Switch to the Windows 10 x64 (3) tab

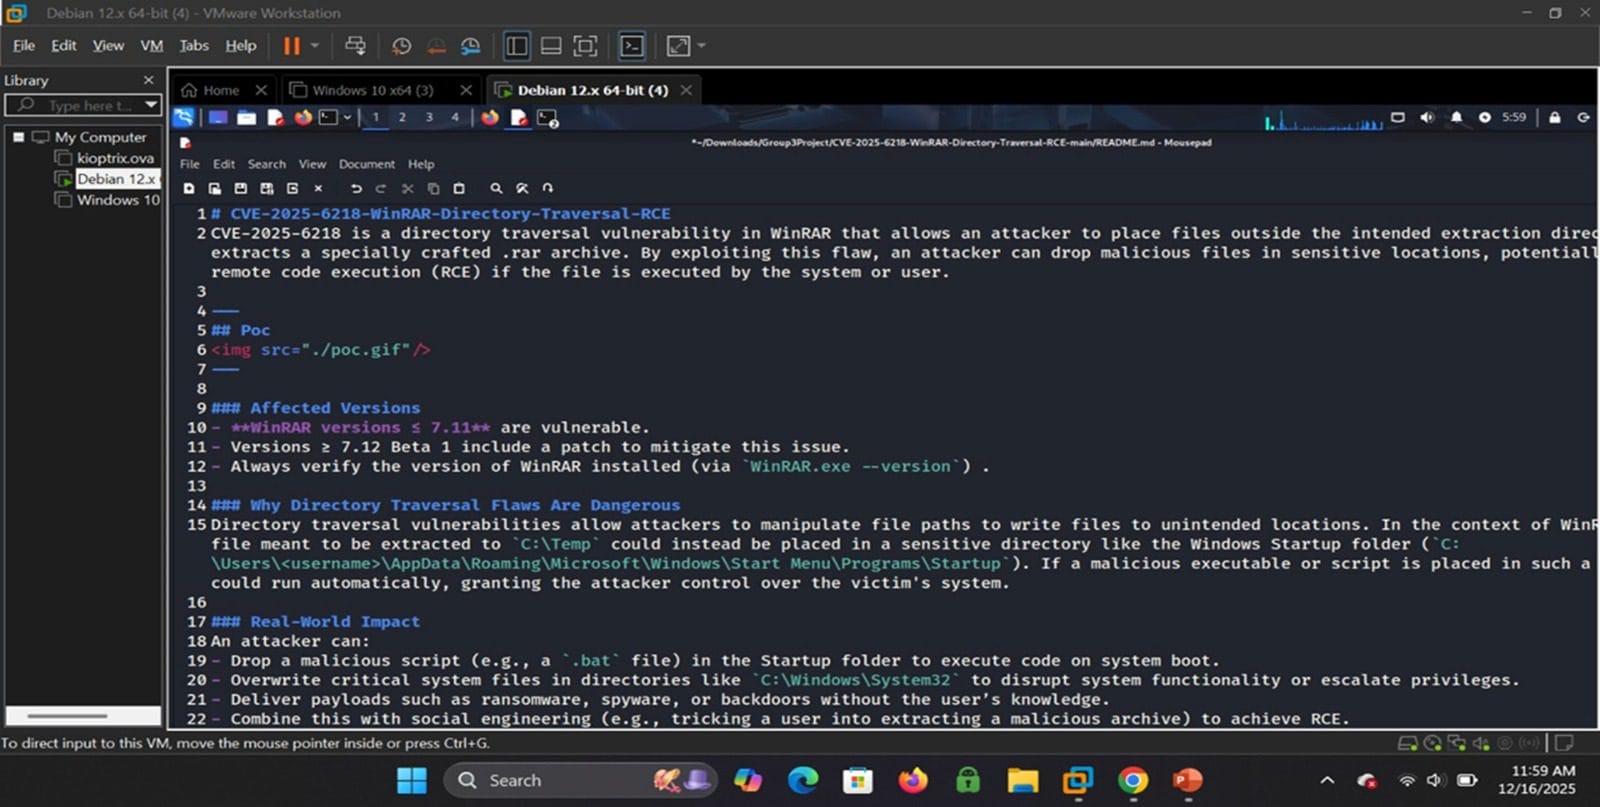point(372,90)
